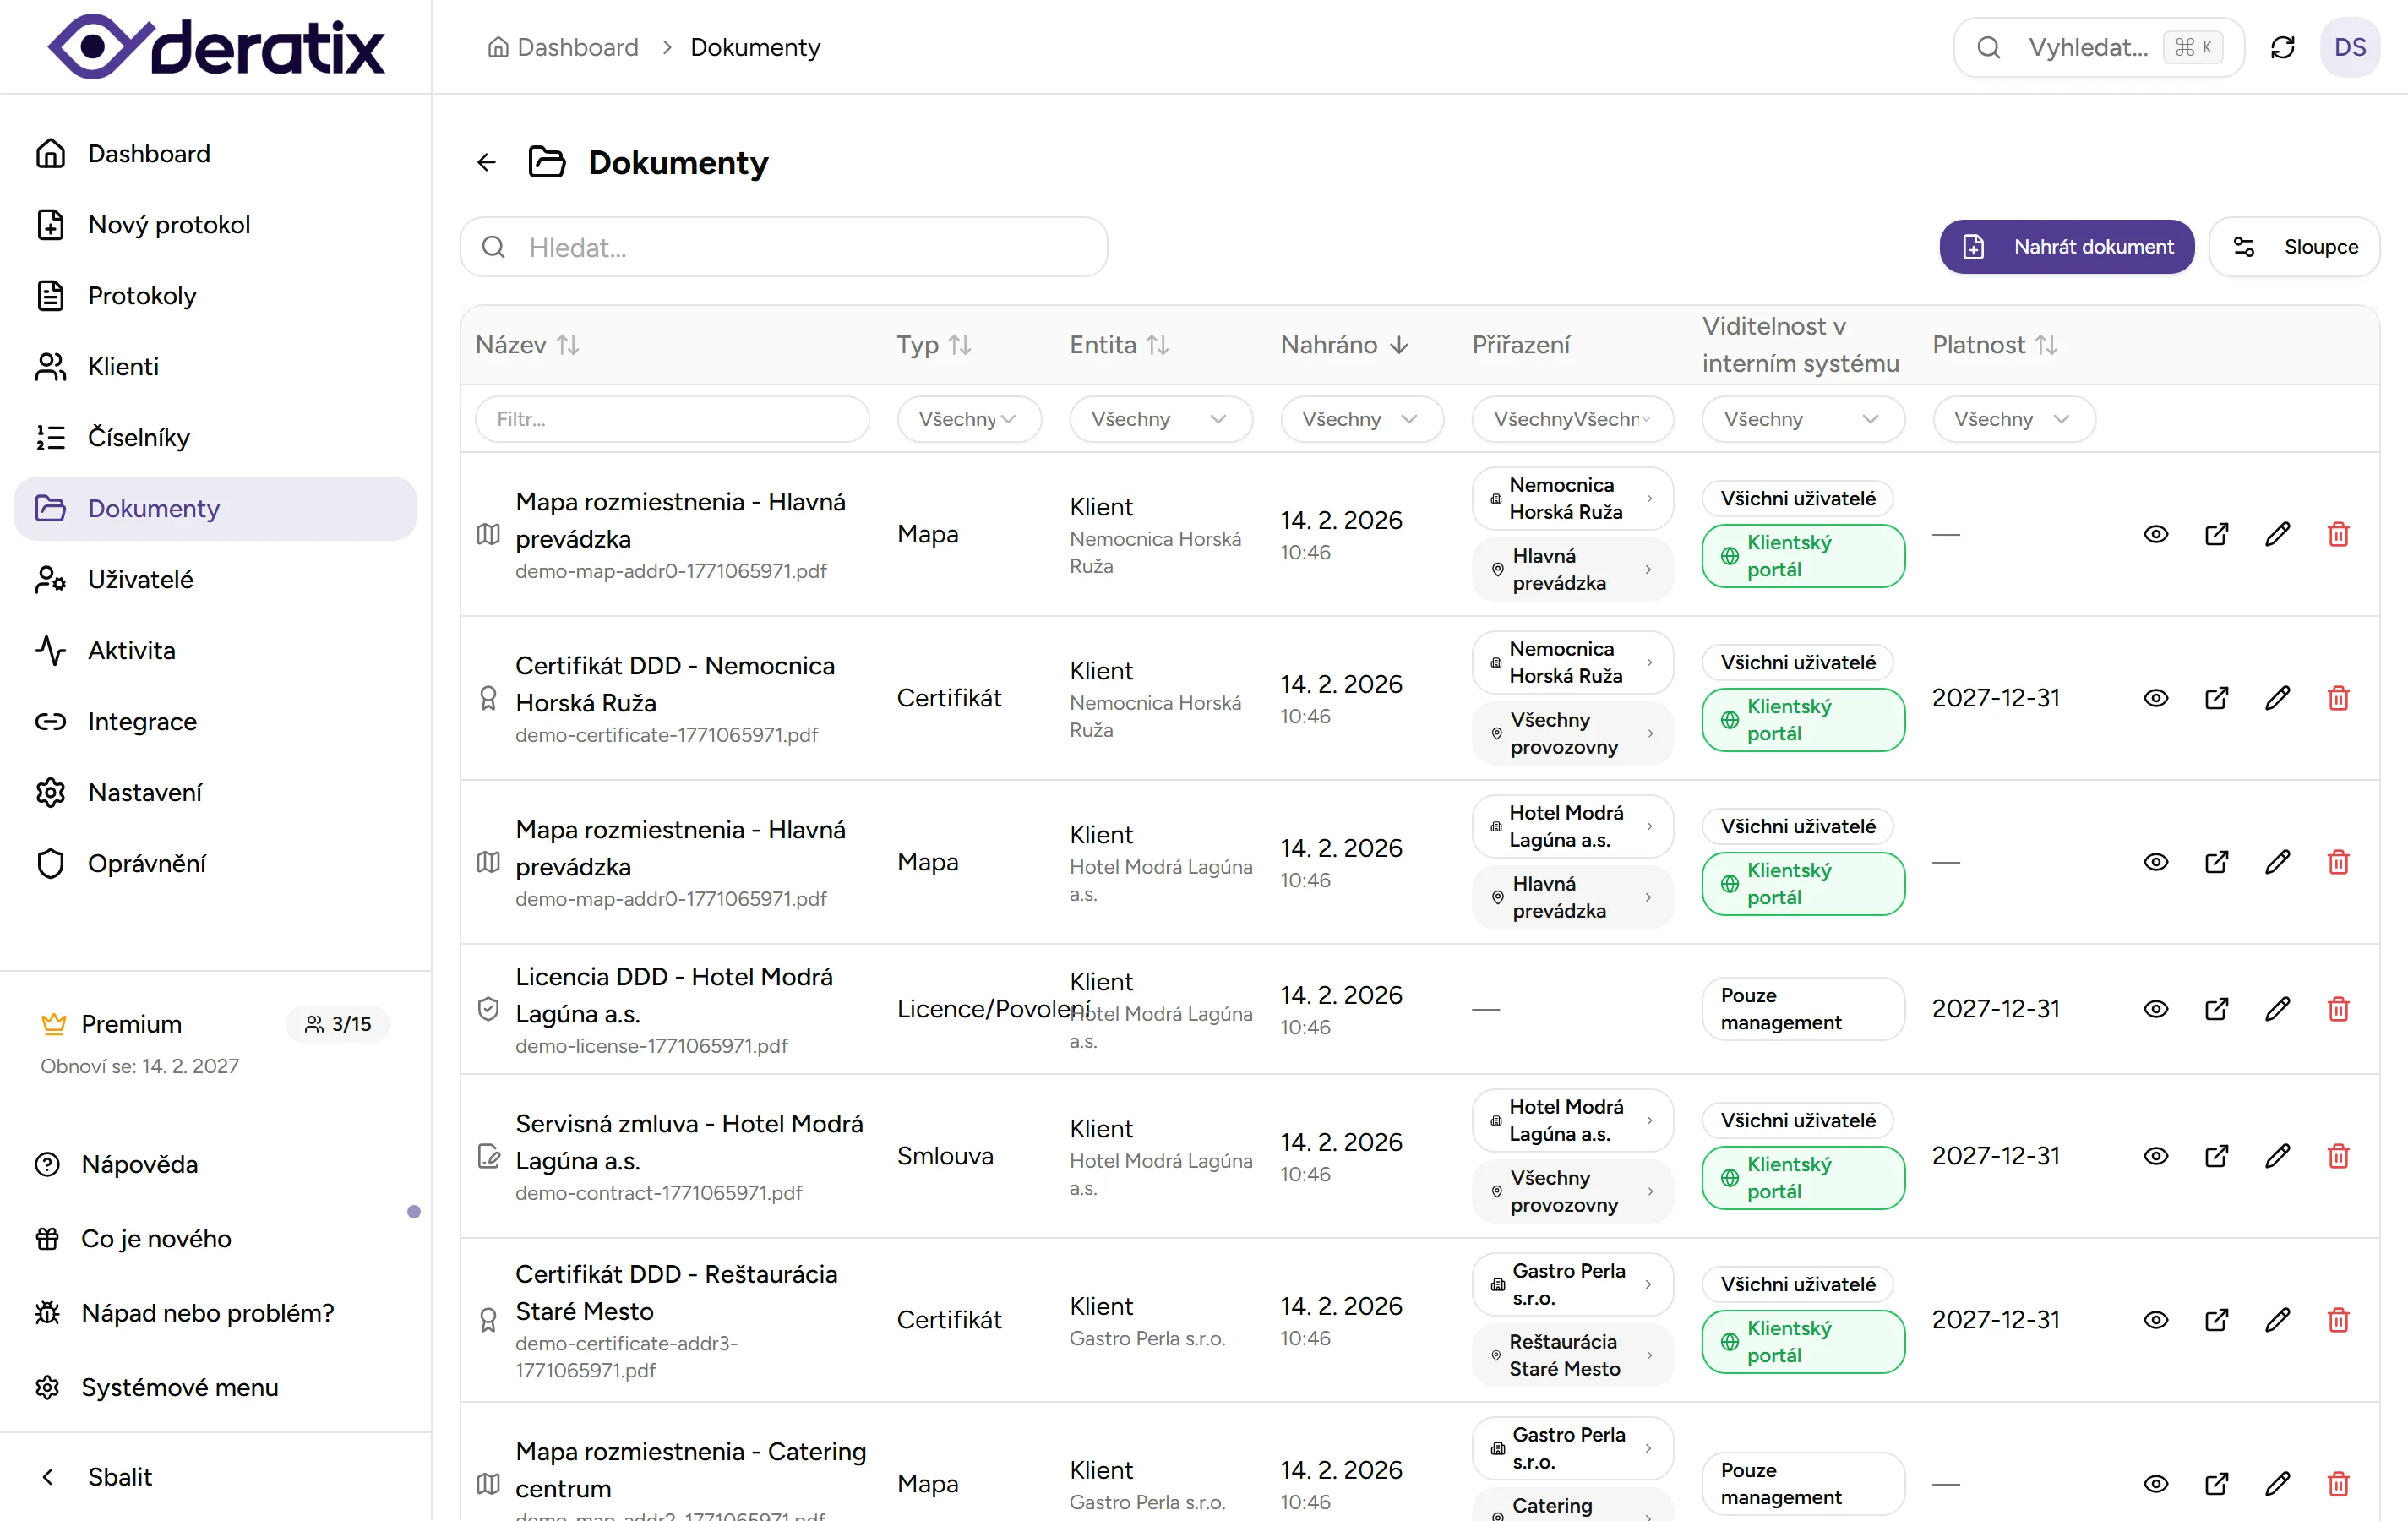The image size is (2408, 1521).
Task: Delete the Certifikát DDD Nemocnica document
Action: tap(2338, 698)
